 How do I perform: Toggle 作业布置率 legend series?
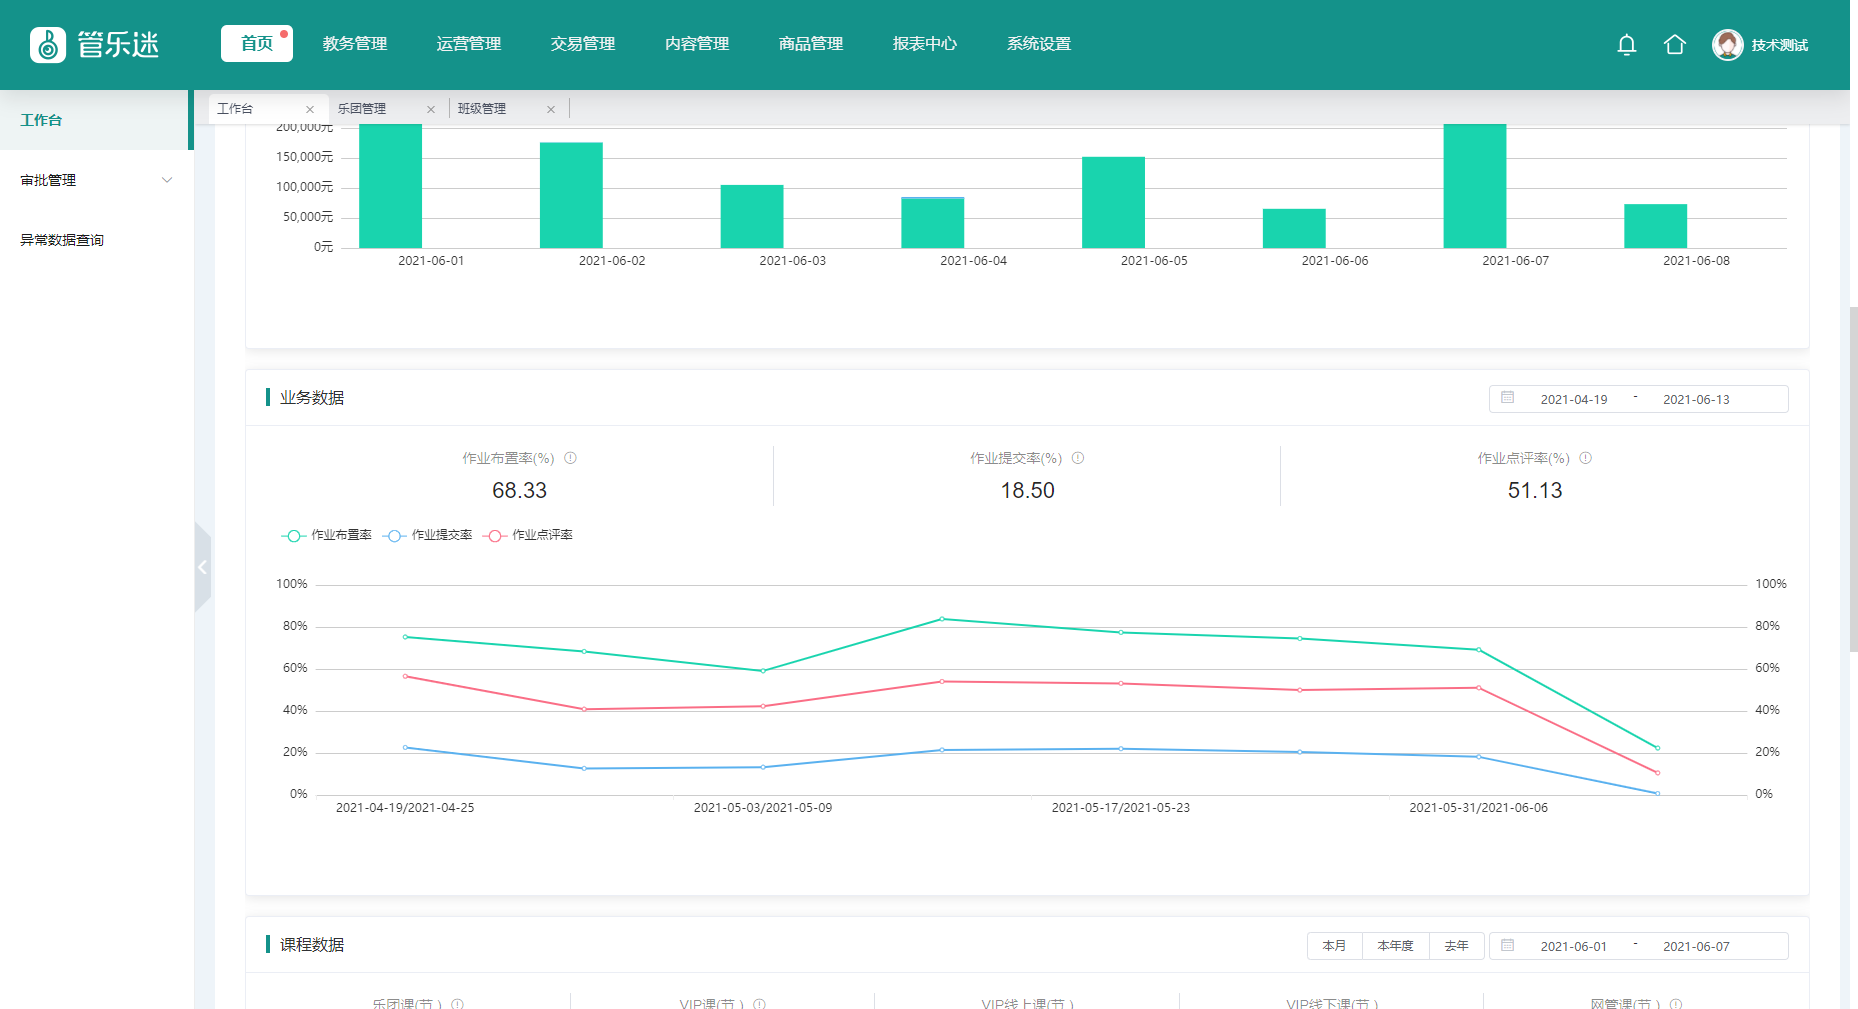click(327, 535)
